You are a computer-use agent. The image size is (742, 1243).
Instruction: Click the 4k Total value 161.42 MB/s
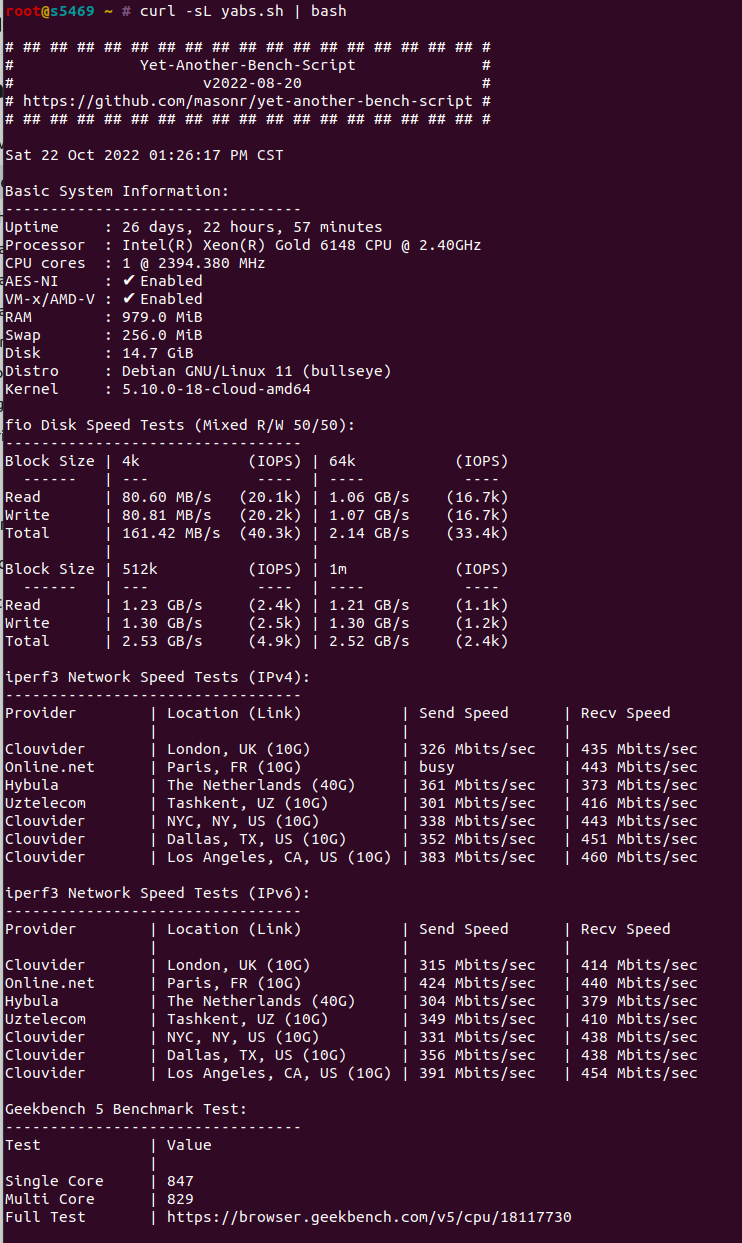click(171, 533)
